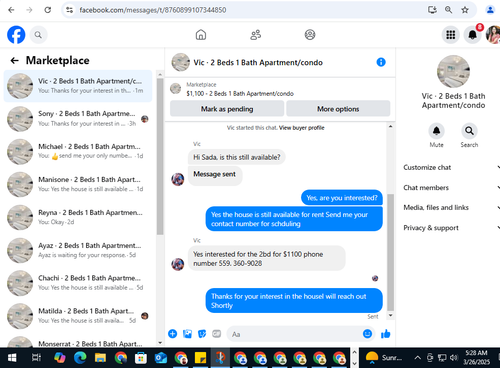This screenshot has width=500, height=368.
Task: Click chat scrollbar down arrow
Action: tap(390, 315)
